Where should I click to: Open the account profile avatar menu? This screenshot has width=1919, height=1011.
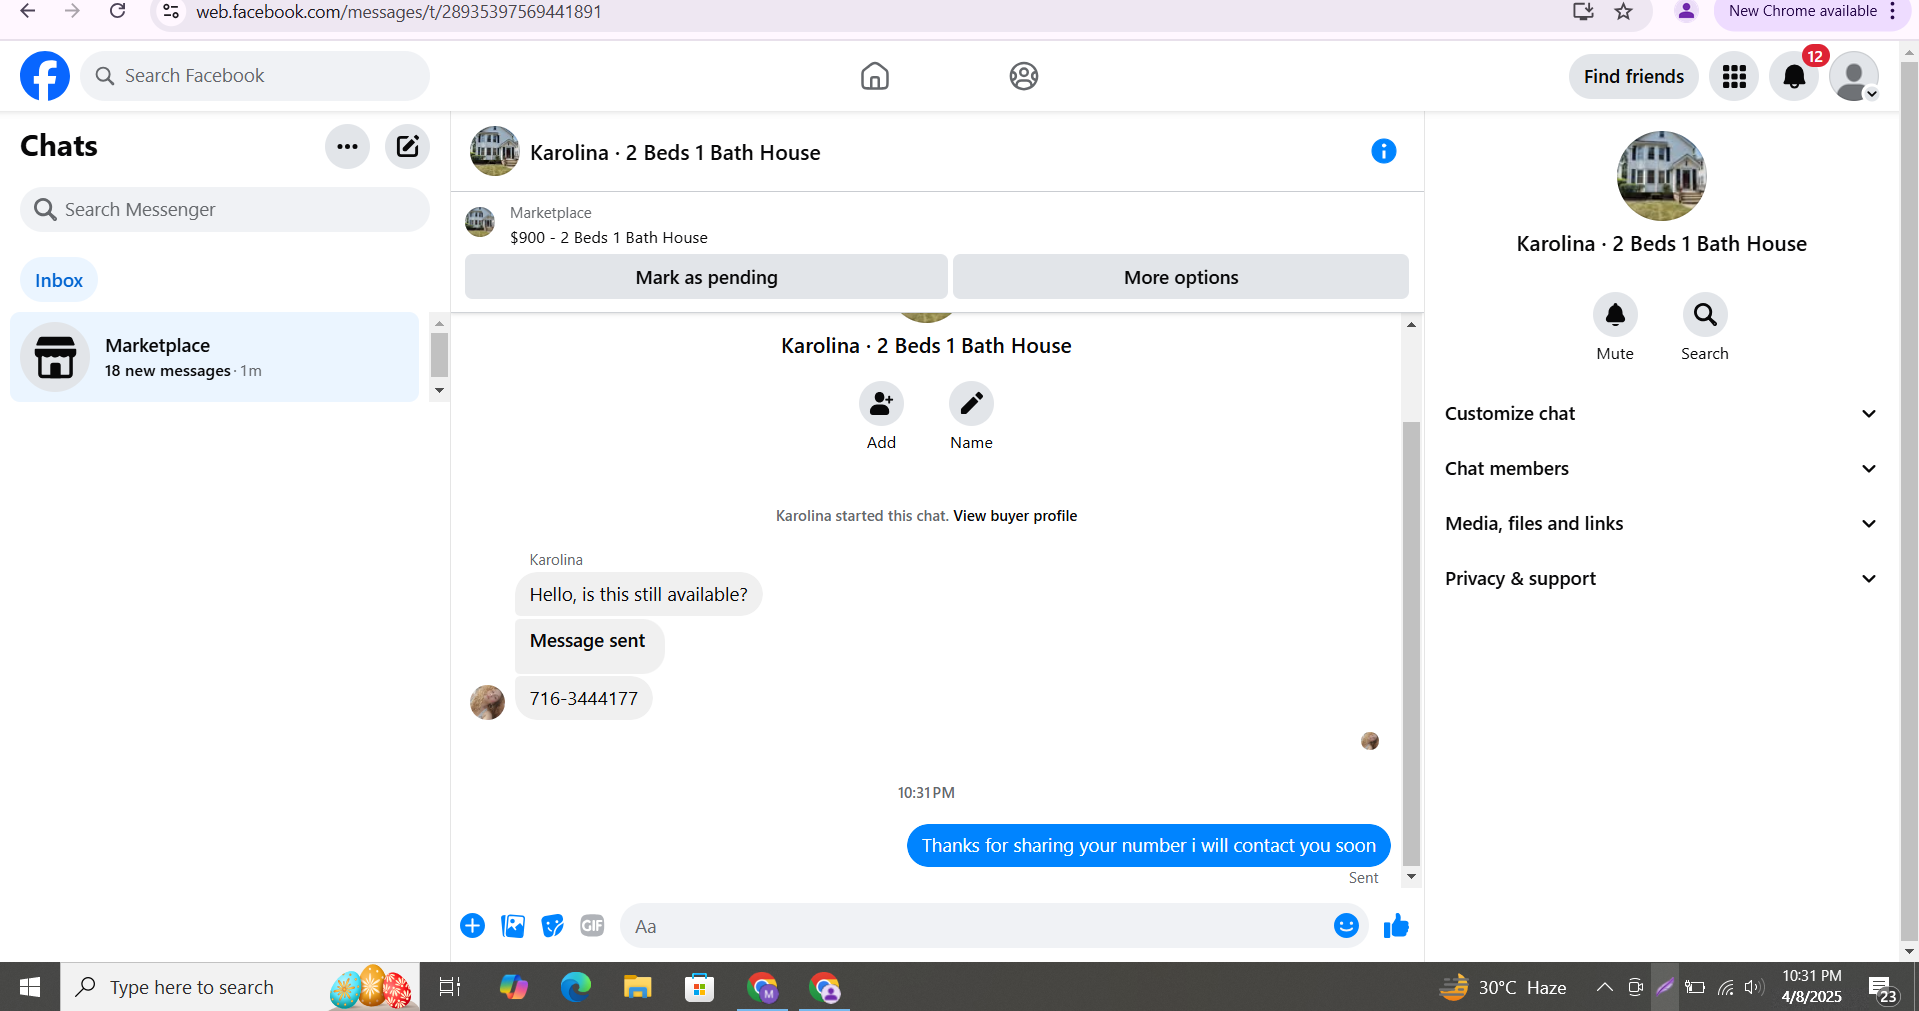pyautogui.click(x=1854, y=76)
